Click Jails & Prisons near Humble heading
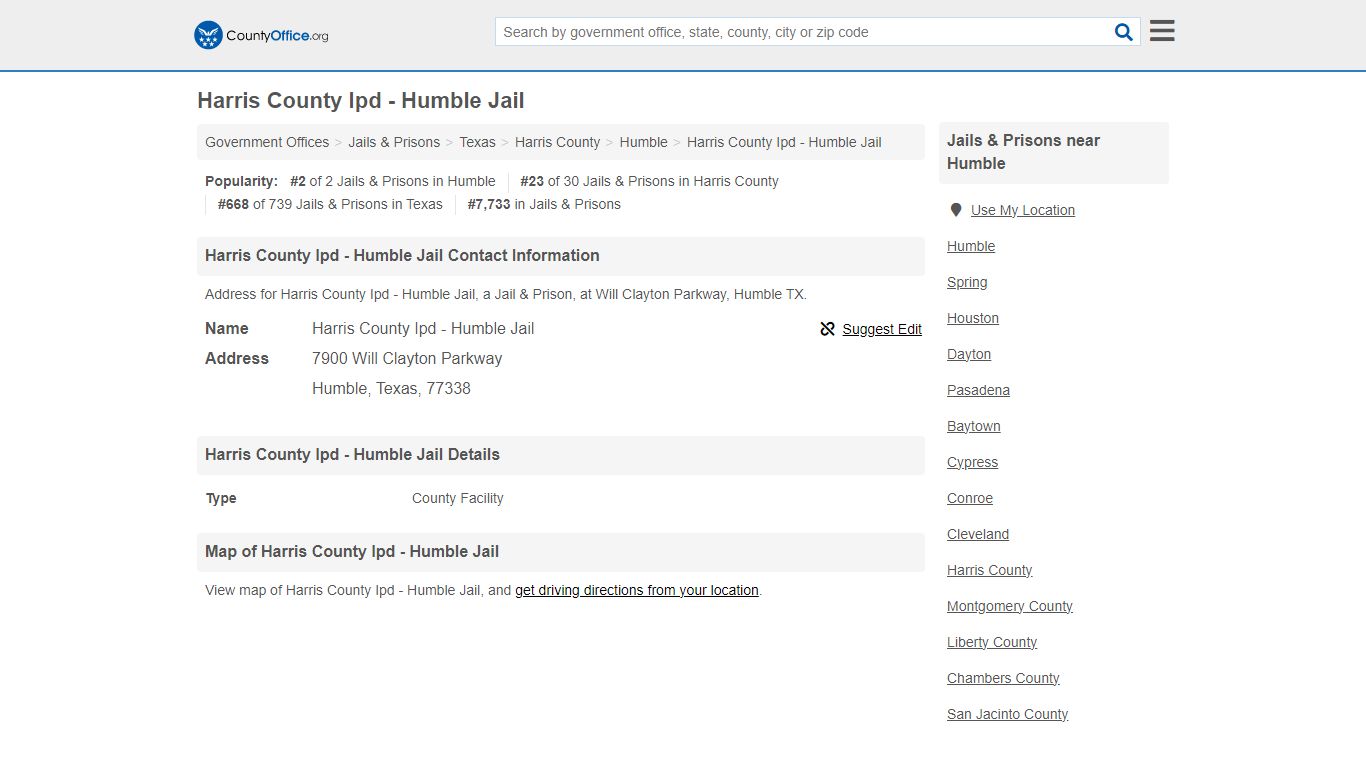Image resolution: width=1366 pixels, height=768 pixels. tap(1023, 152)
